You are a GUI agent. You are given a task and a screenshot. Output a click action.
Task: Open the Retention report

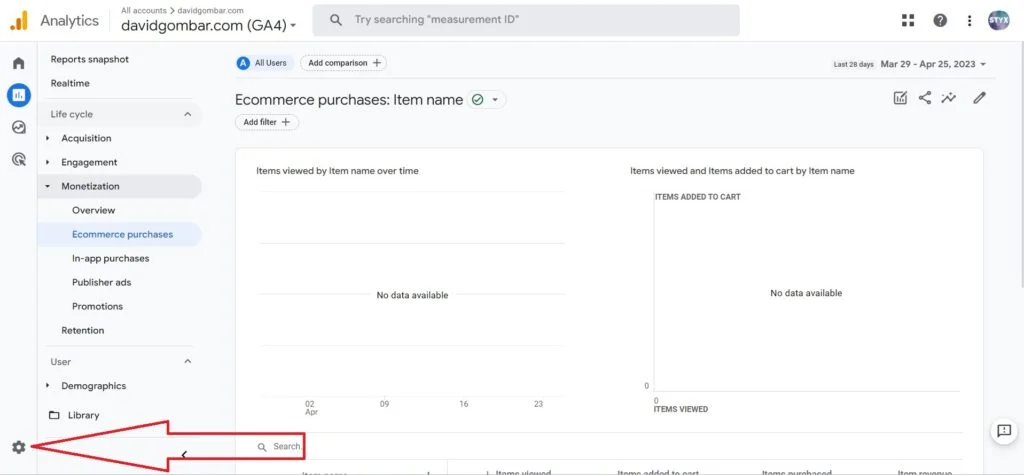pos(82,331)
